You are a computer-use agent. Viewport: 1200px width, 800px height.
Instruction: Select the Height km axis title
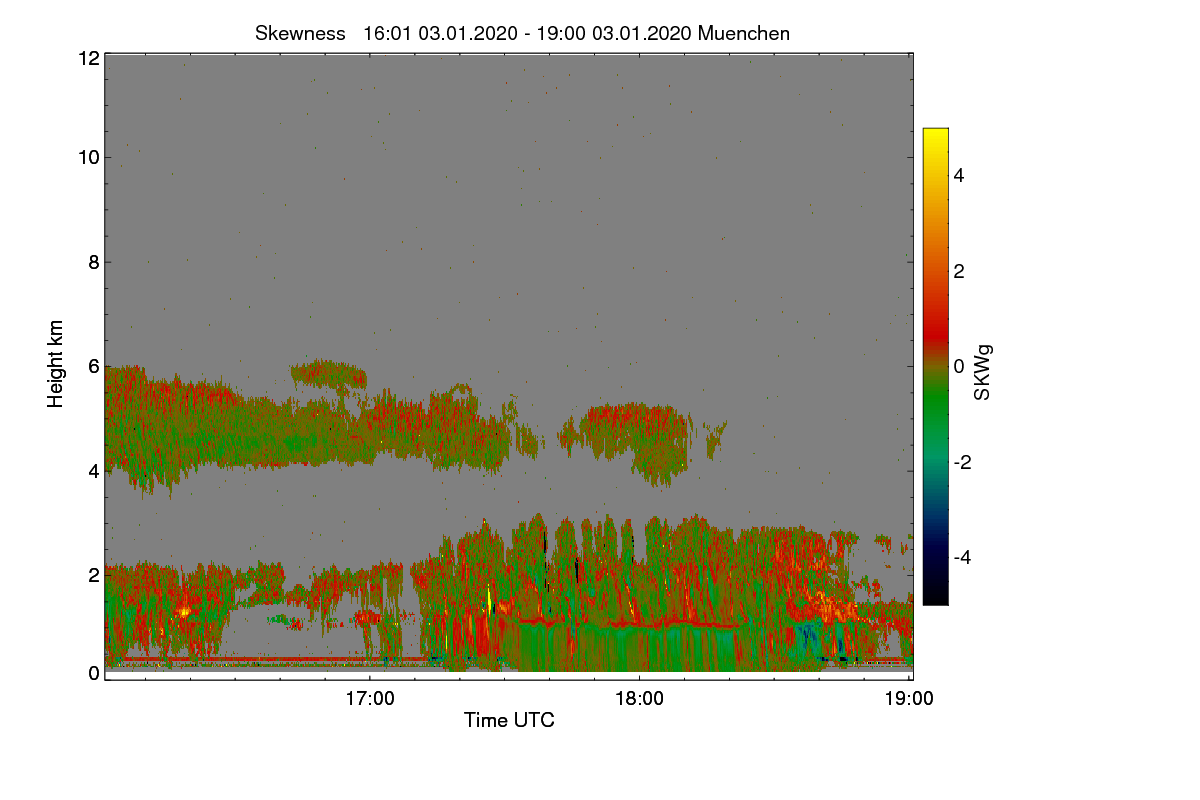tap(56, 364)
